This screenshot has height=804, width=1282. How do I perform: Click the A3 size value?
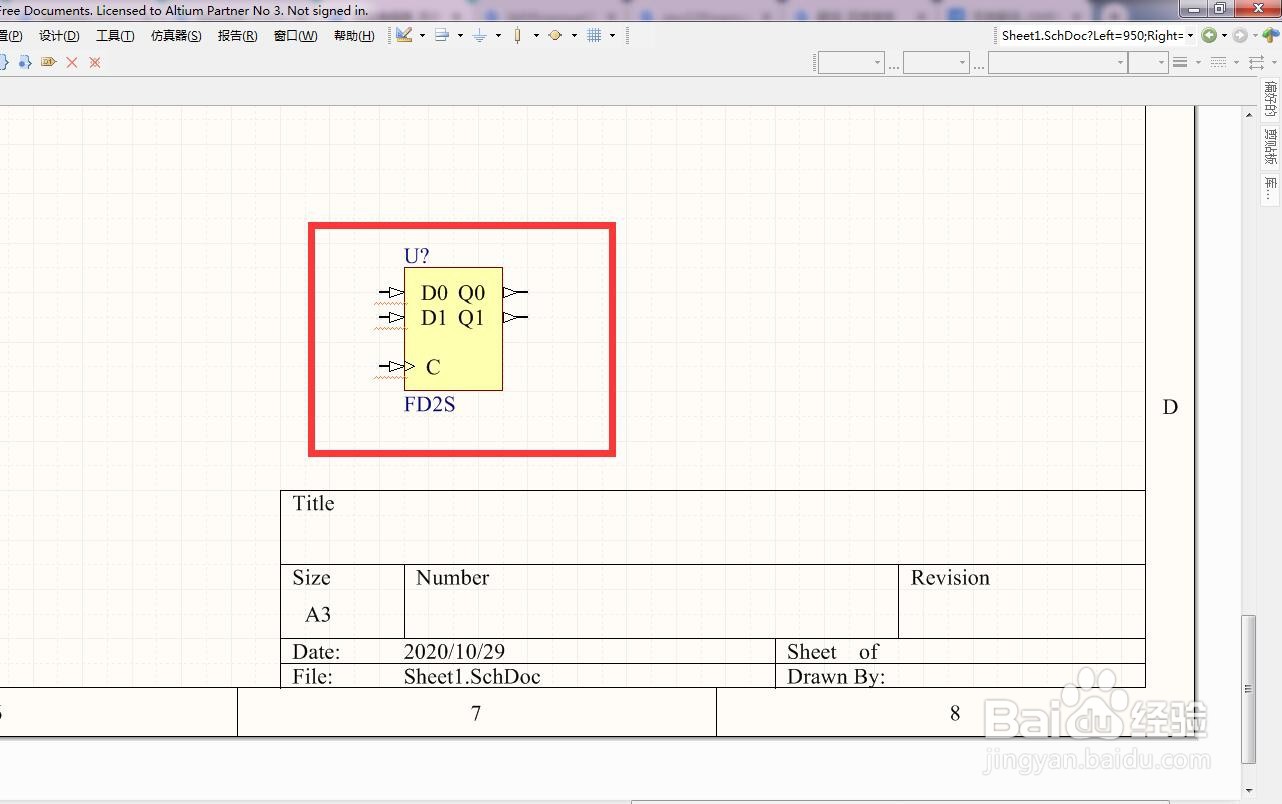(x=318, y=615)
